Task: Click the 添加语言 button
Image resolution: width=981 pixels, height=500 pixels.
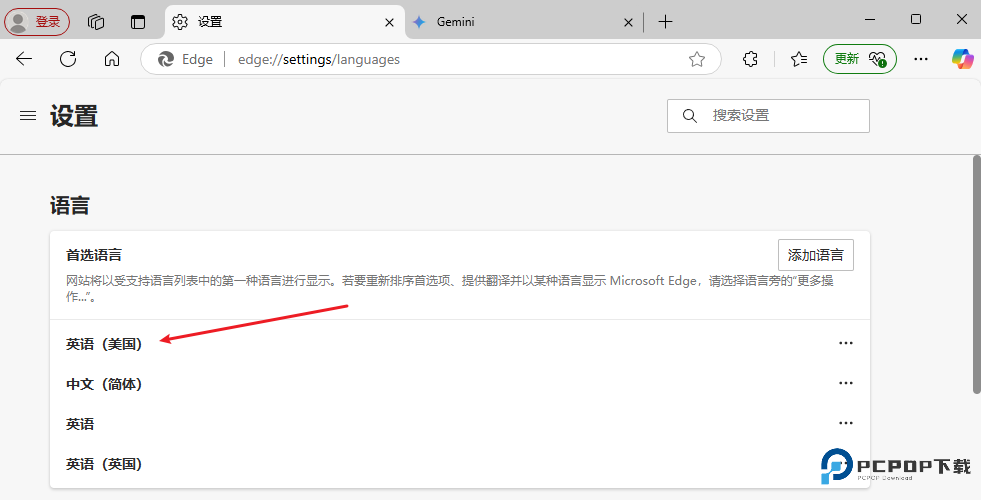Action: [x=815, y=255]
